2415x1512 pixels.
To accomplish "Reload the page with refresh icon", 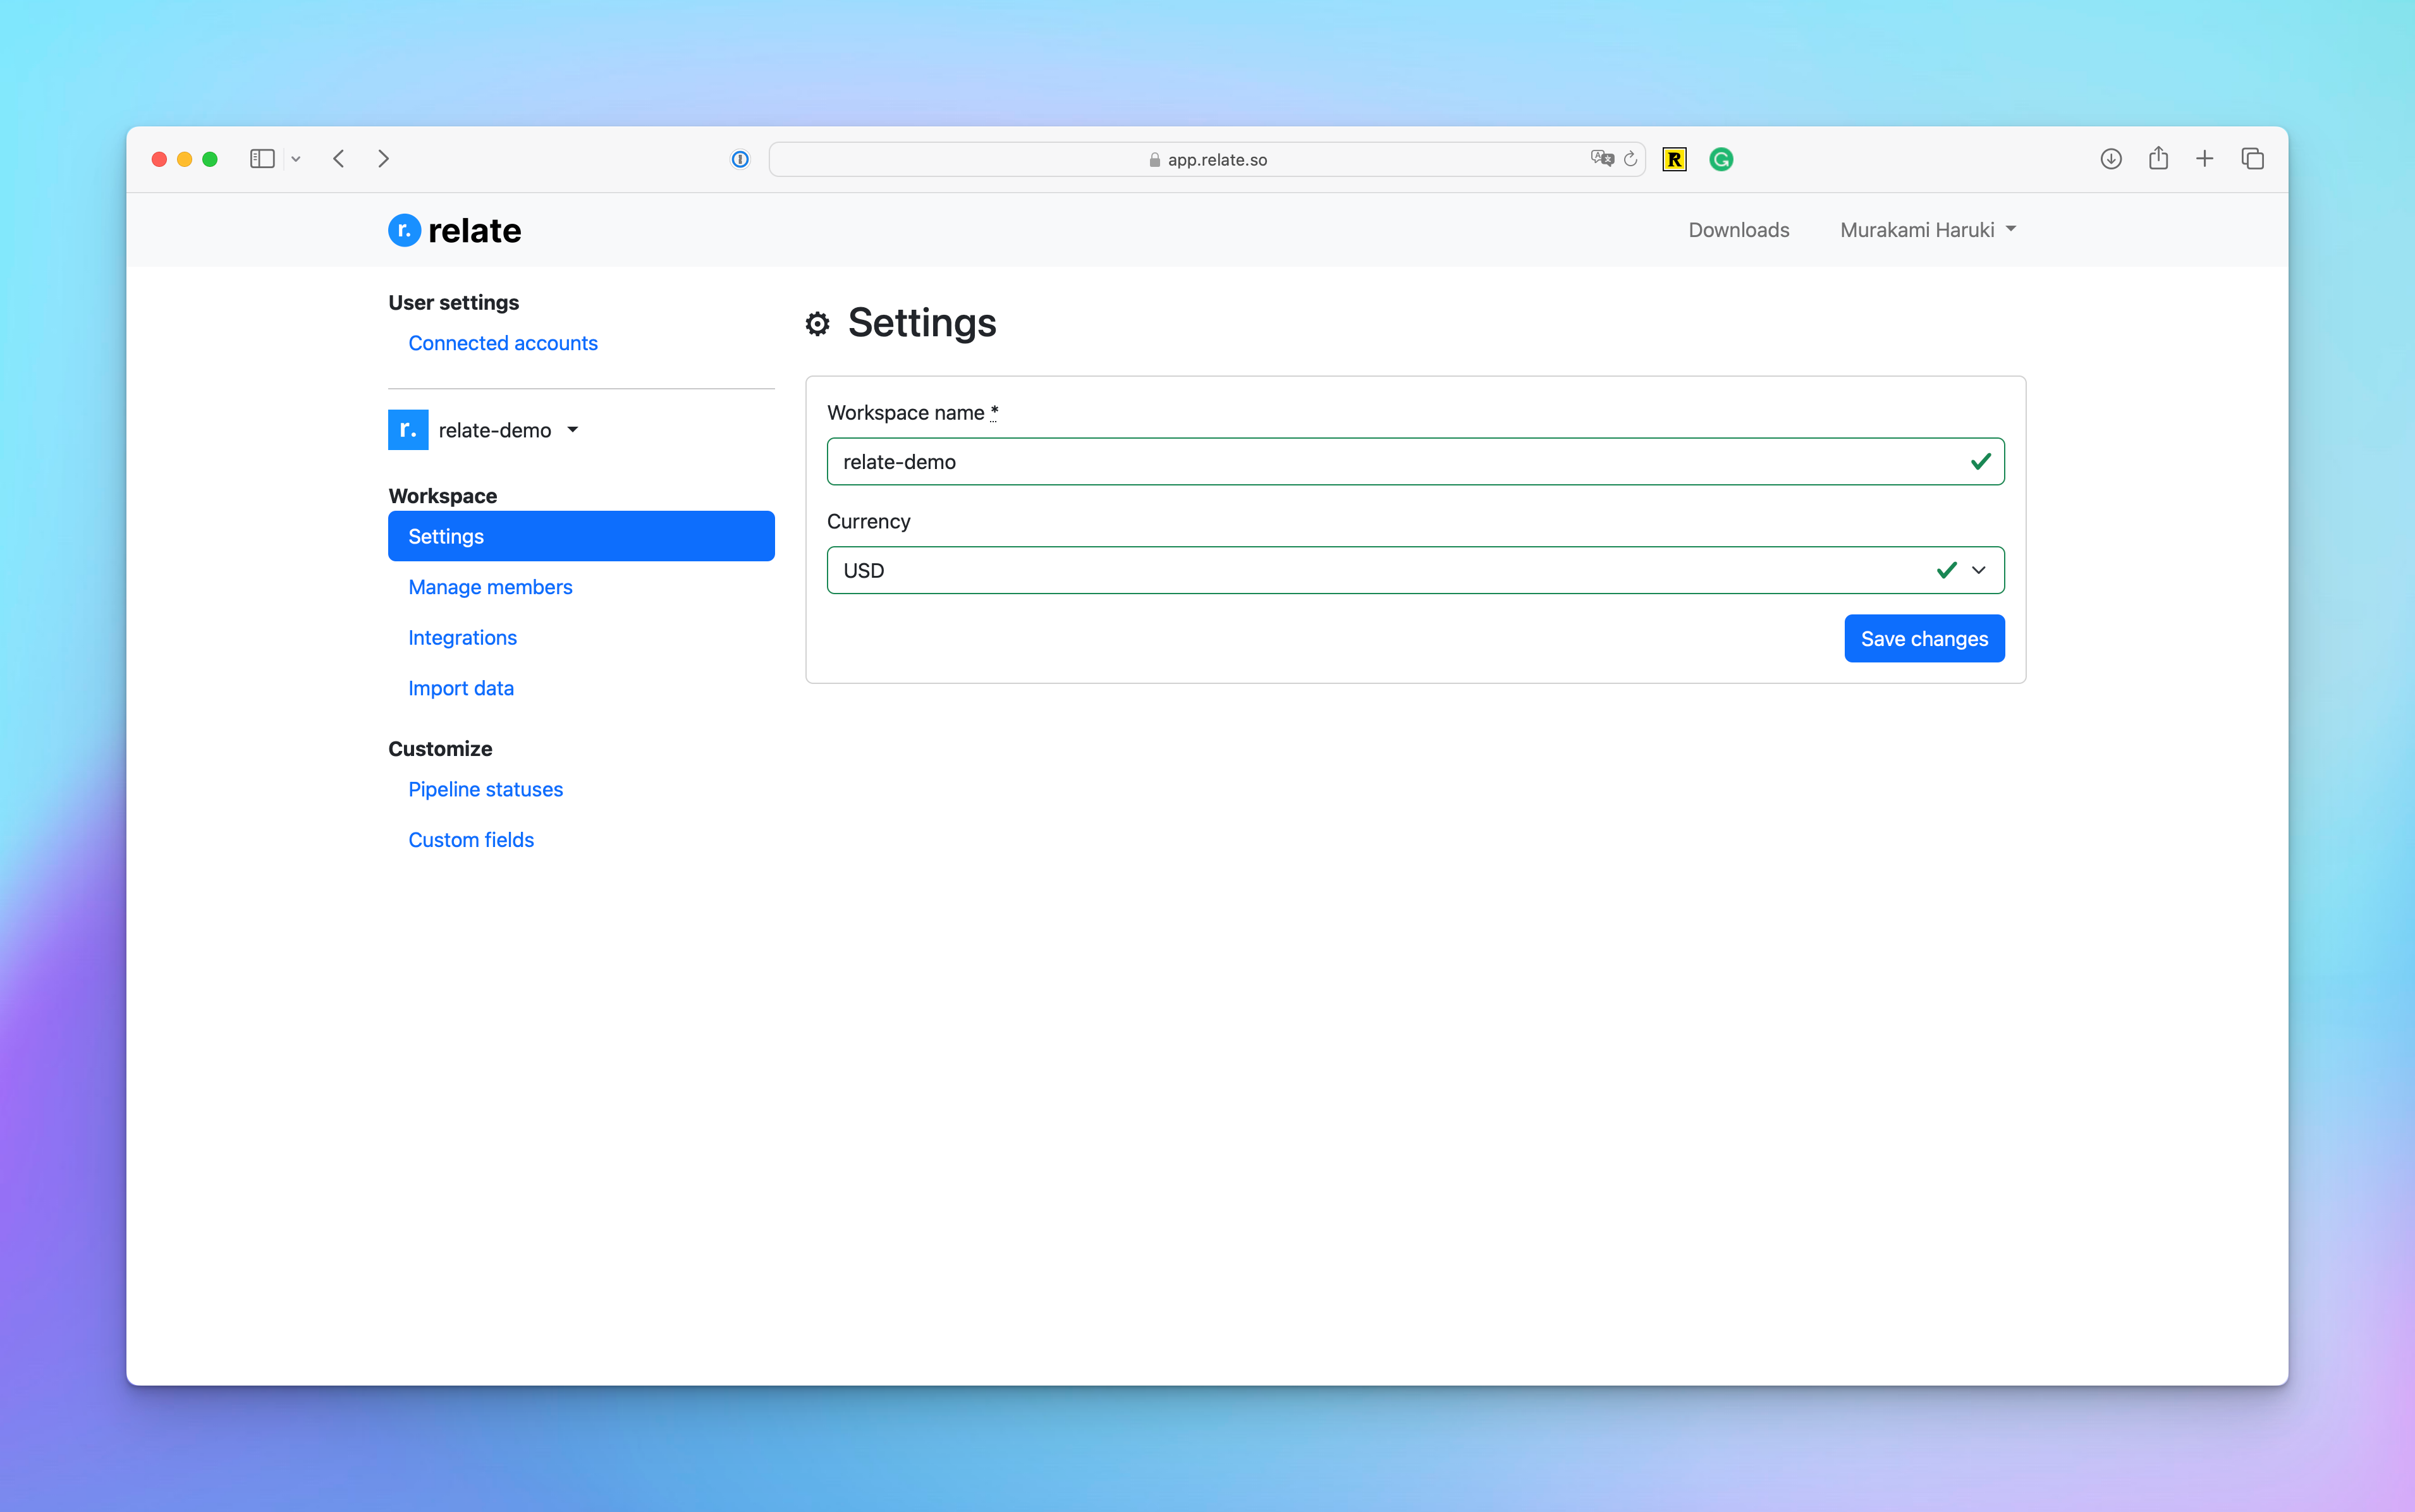I will [1631, 159].
